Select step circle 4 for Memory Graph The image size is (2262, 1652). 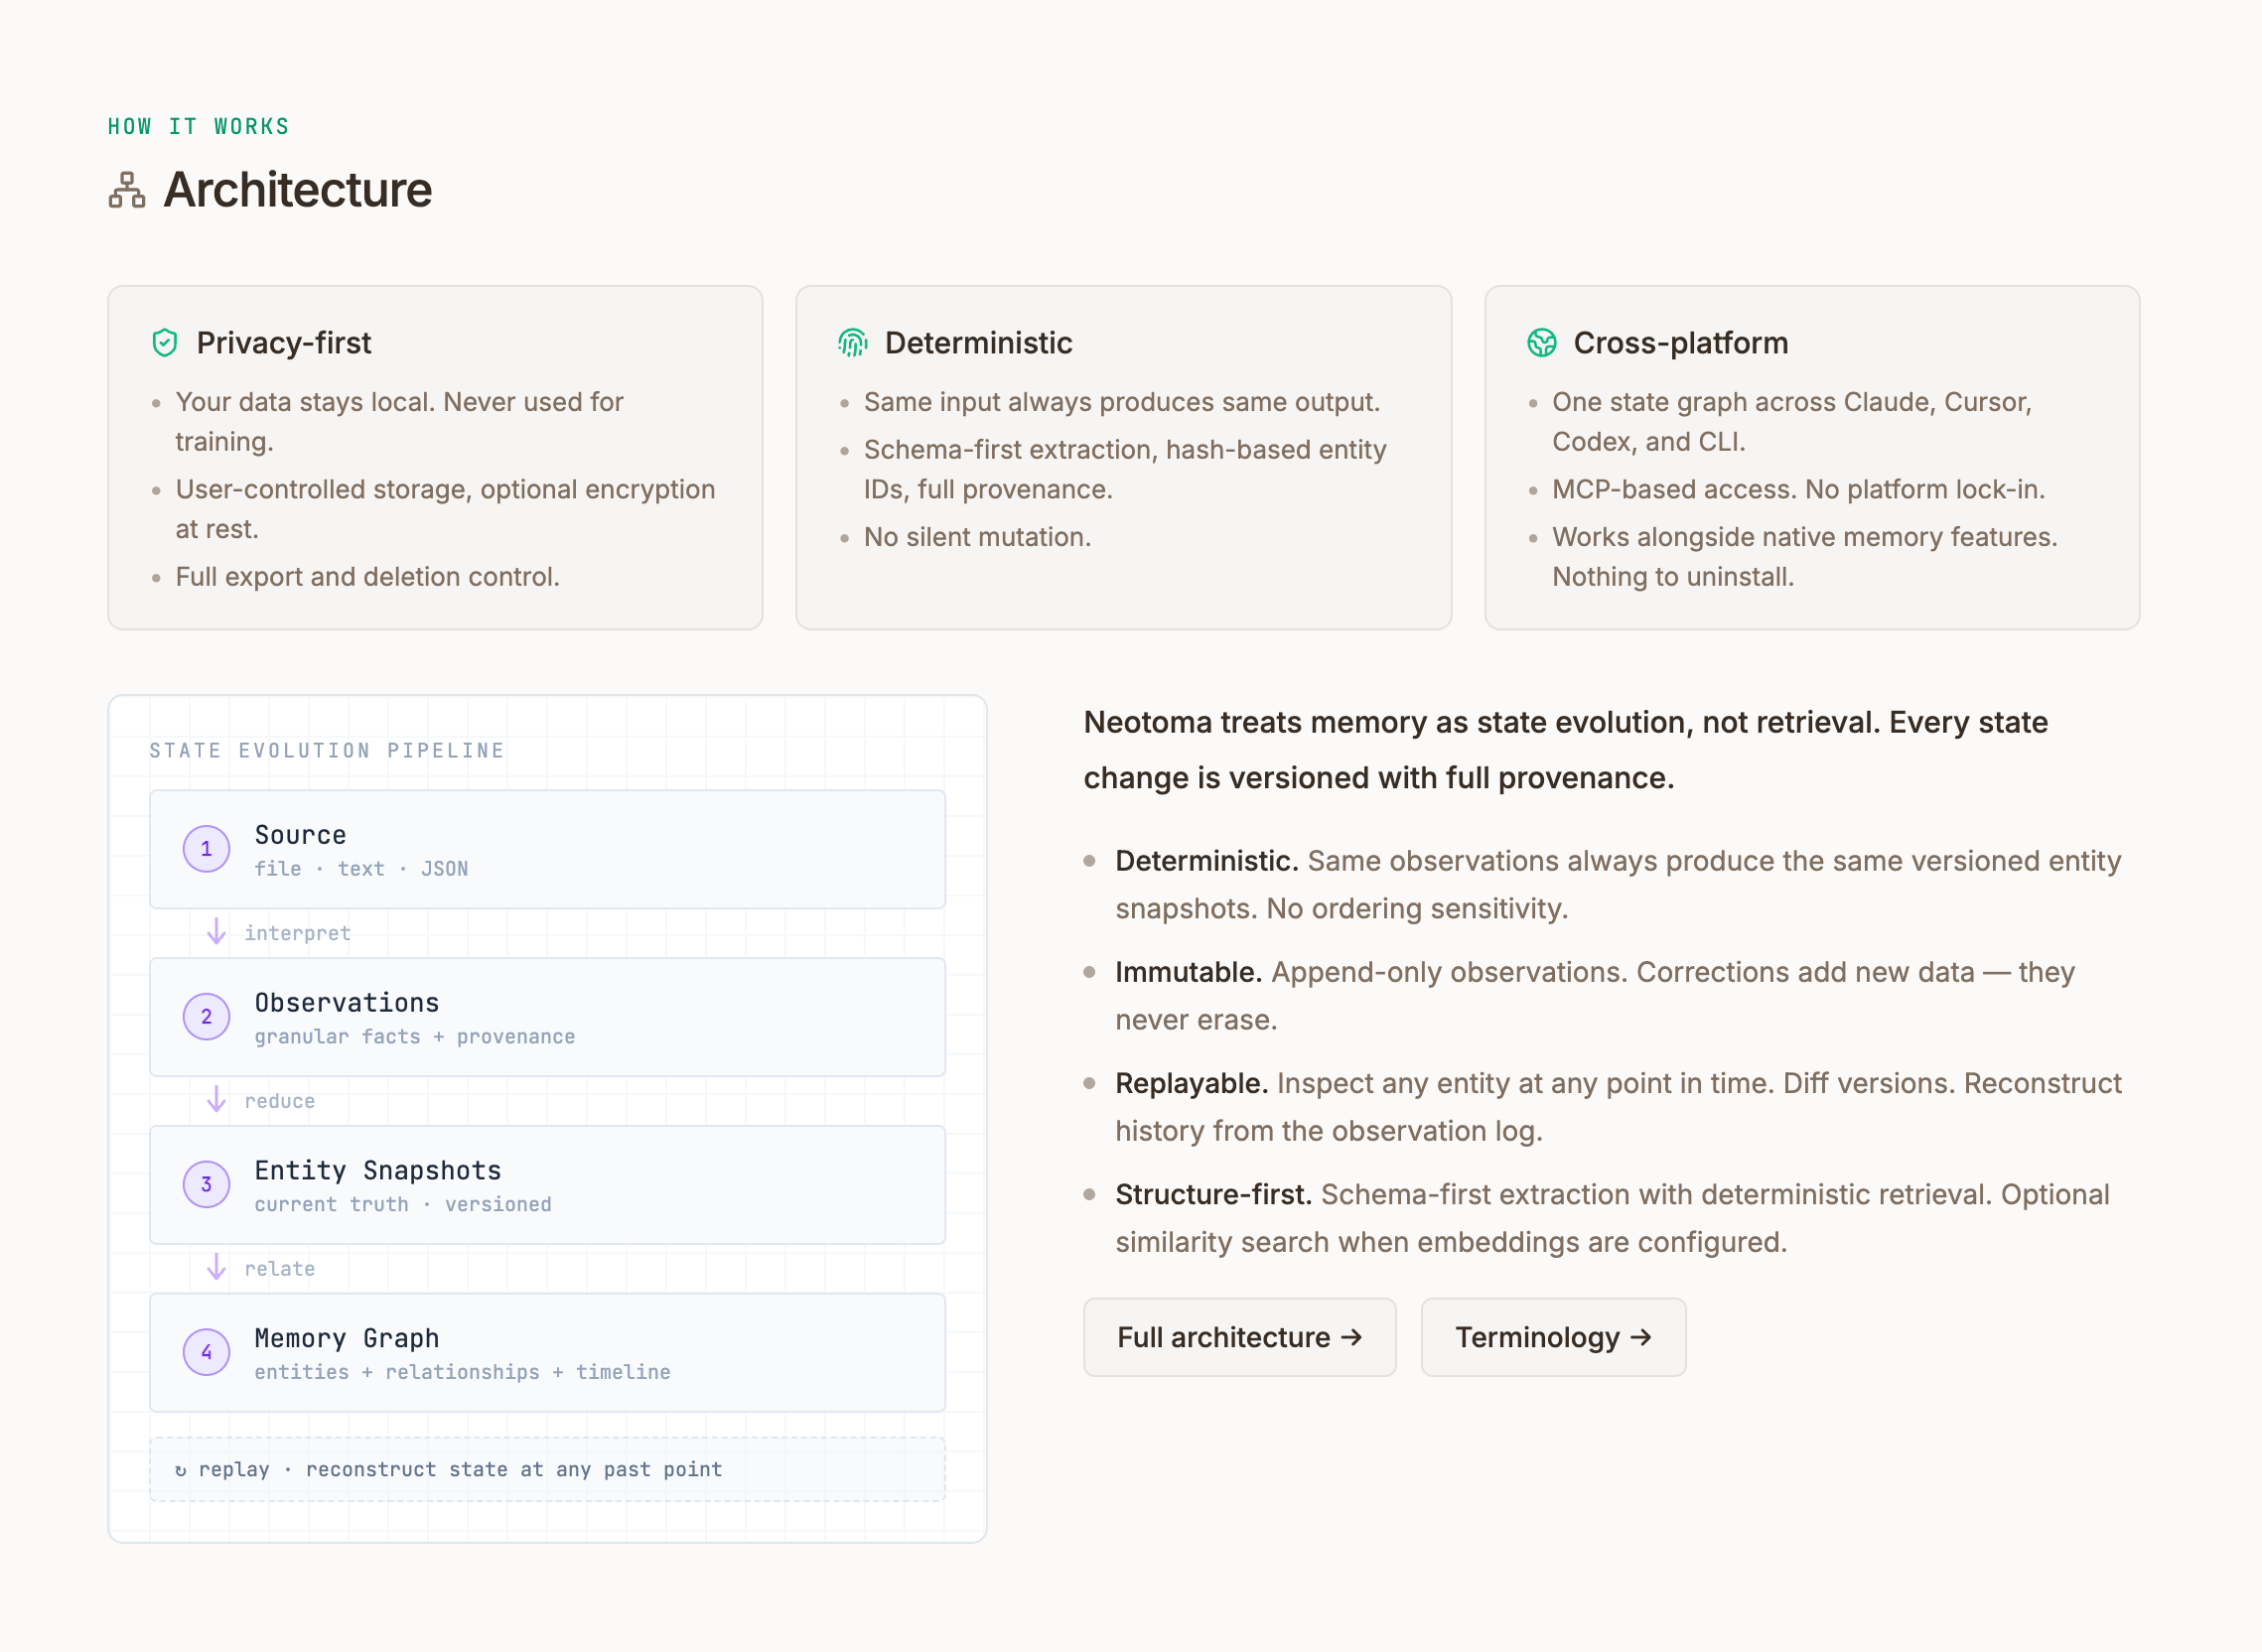pyautogui.click(x=206, y=1353)
